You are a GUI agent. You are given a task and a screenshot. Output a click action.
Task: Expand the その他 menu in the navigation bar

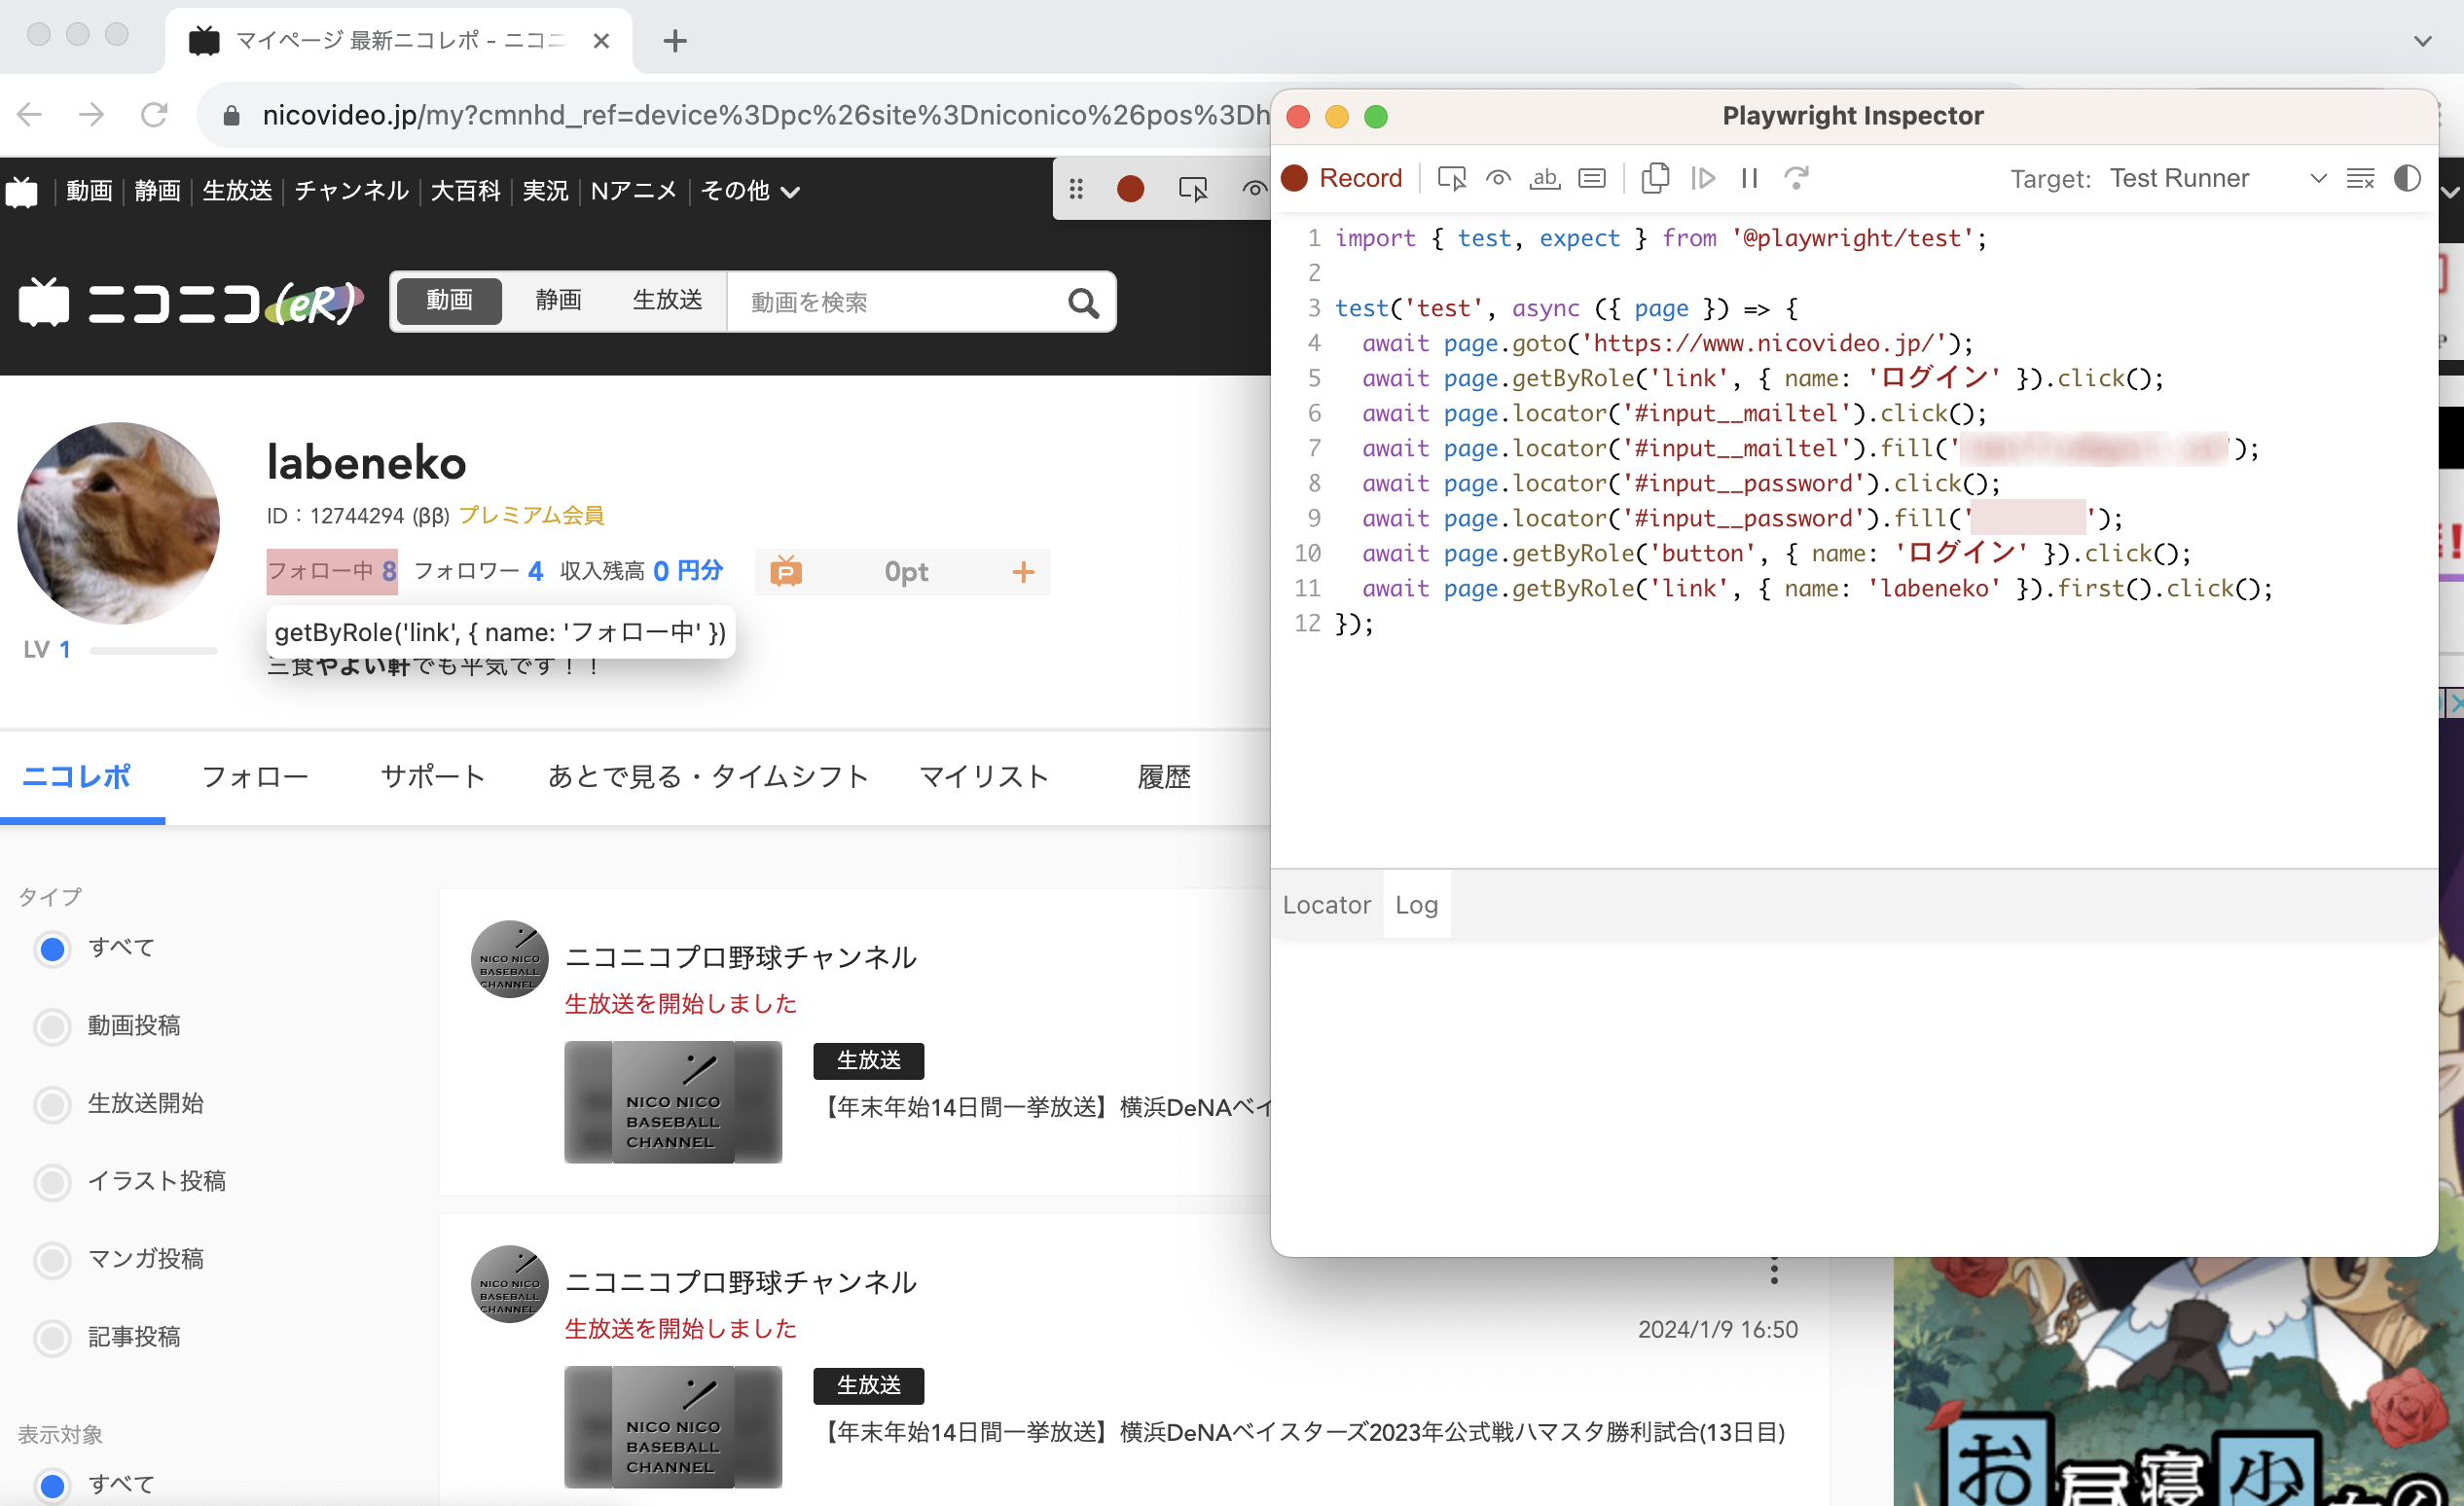coord(750,190)
